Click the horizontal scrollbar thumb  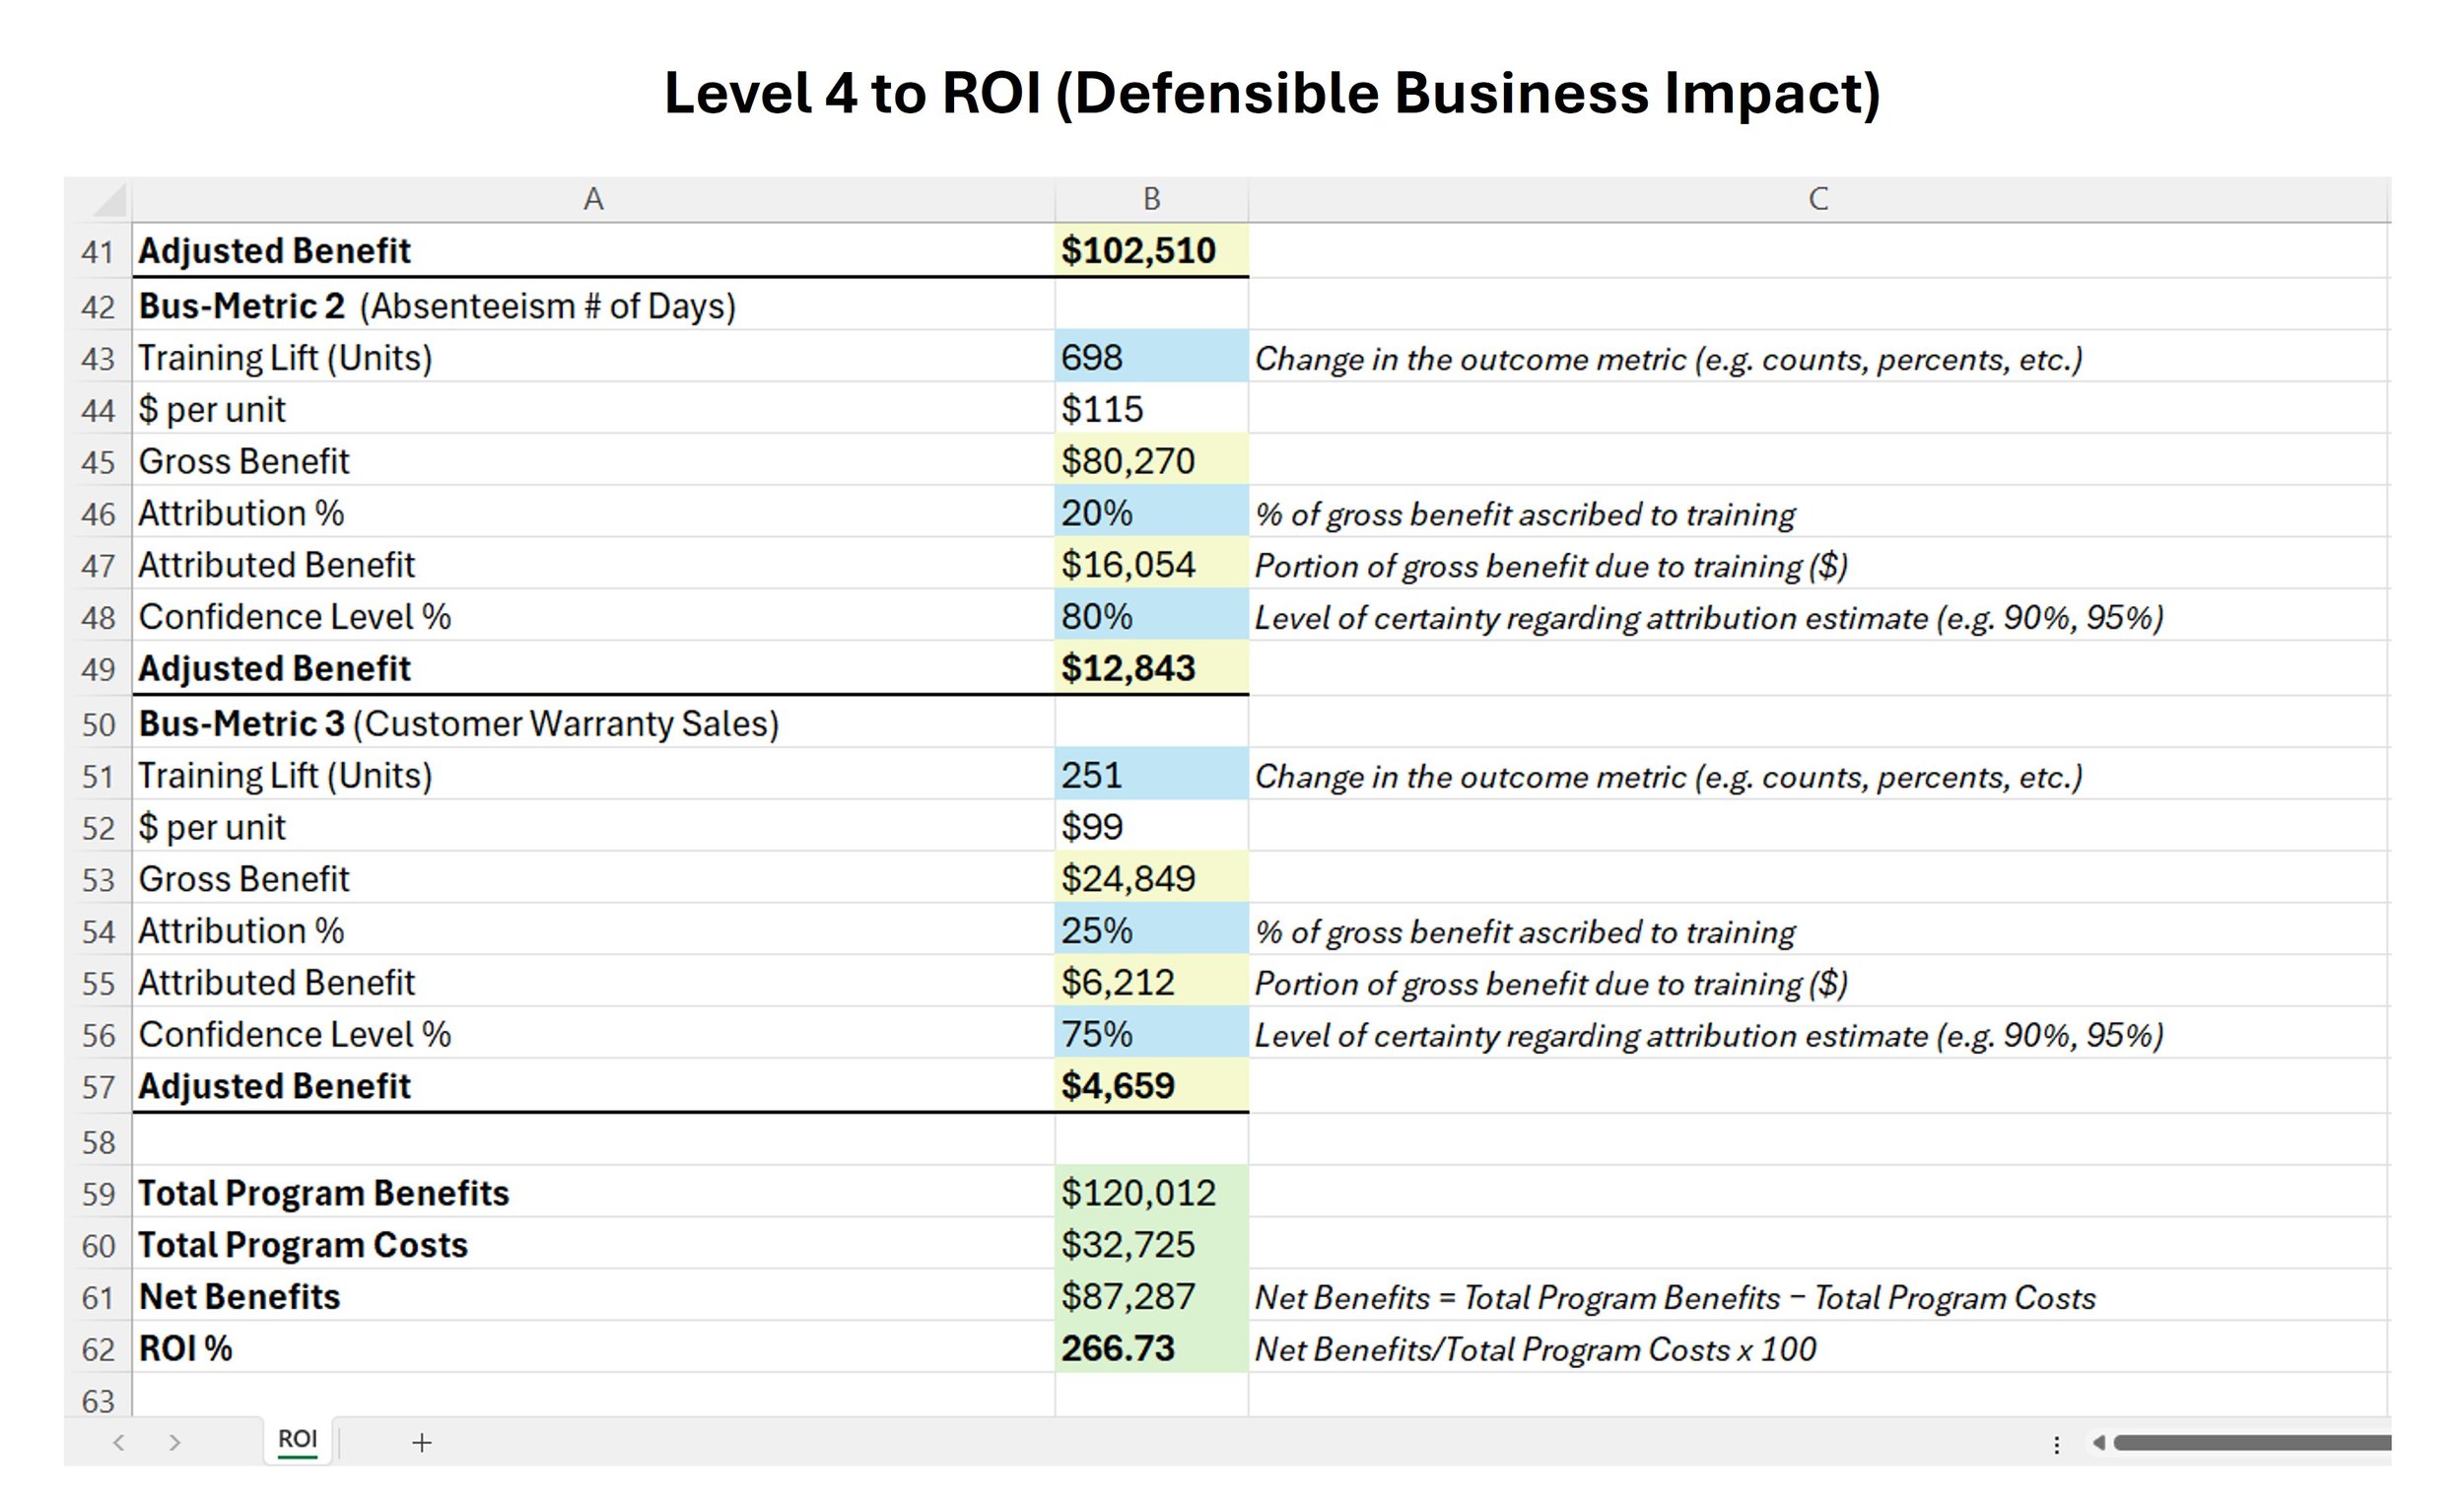click(x=2250, y=1442)
